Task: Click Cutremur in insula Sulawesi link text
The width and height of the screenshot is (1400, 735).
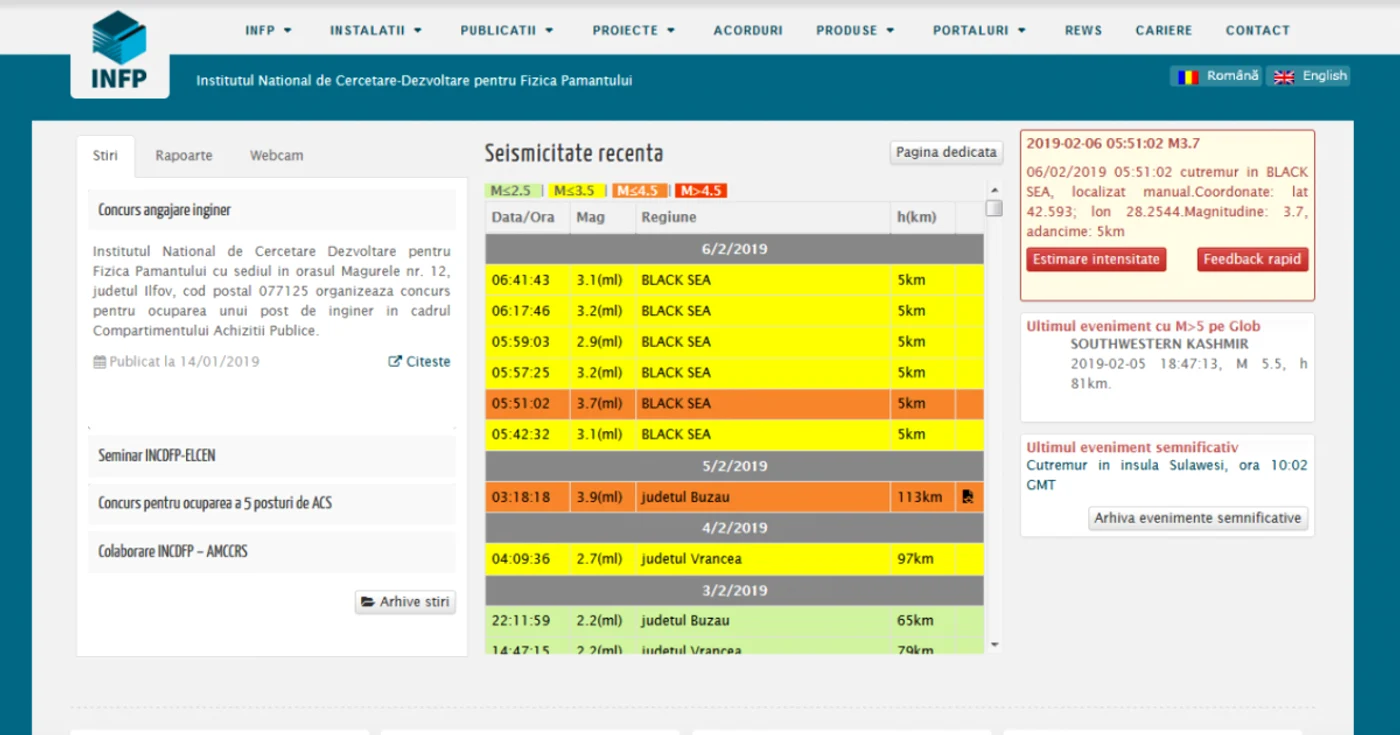Action: click(x=1167, y=475)
